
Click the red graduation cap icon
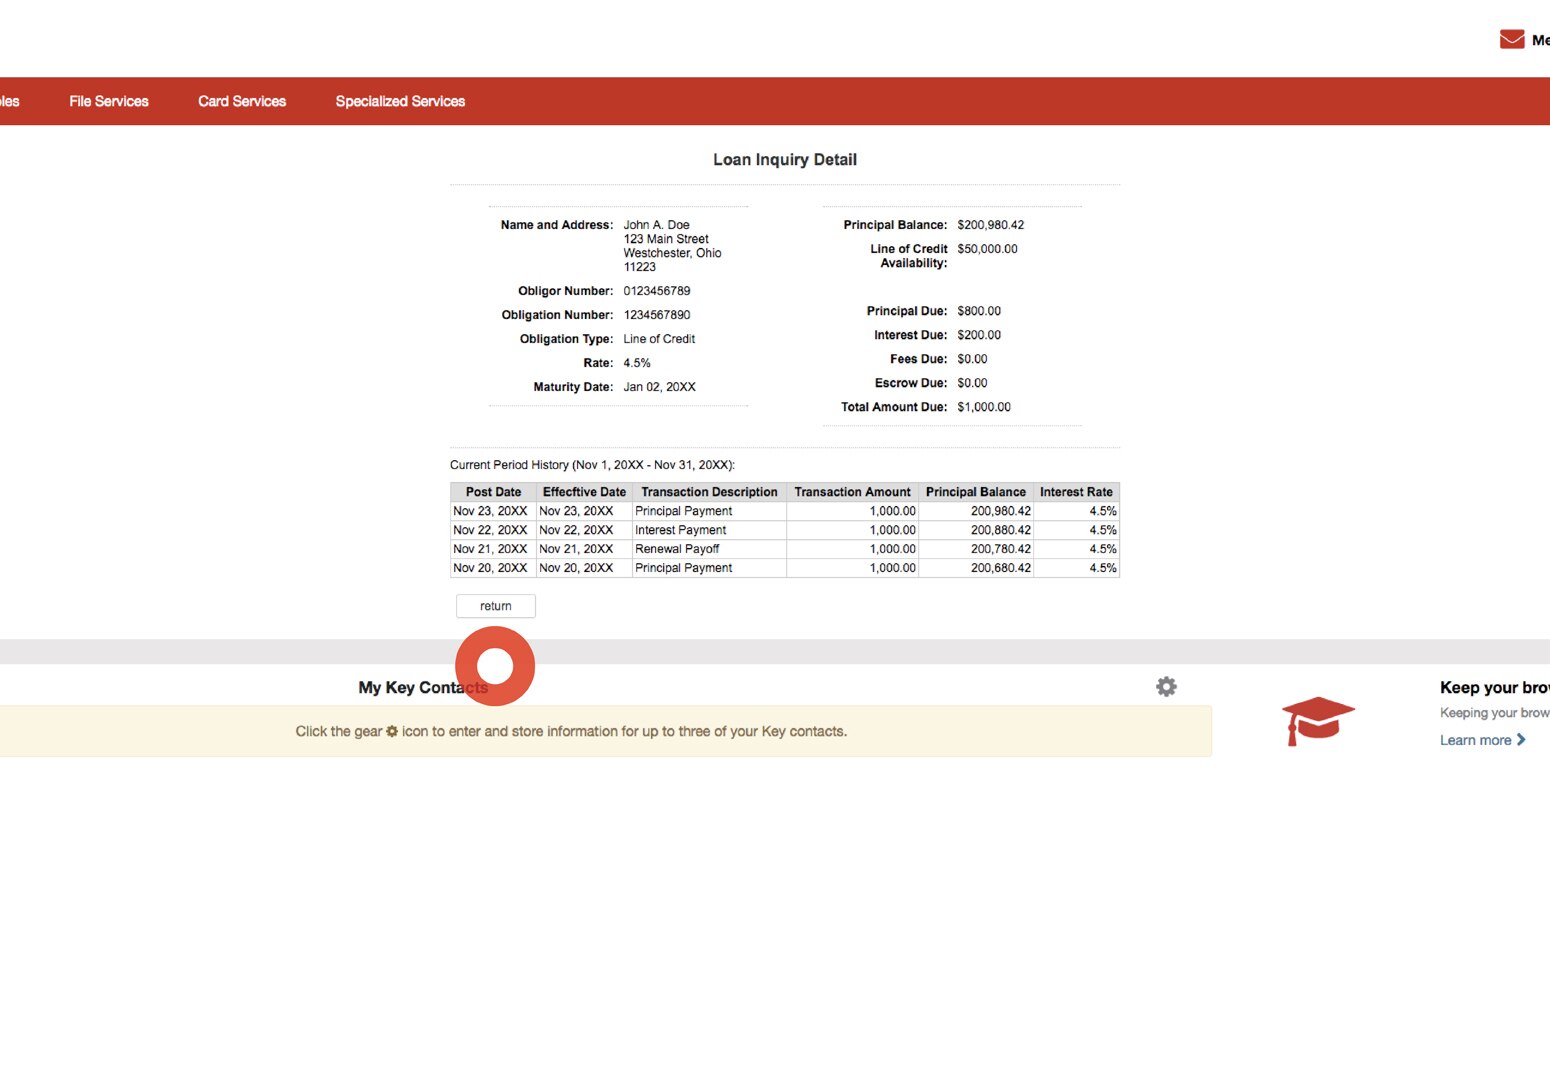[x=1318, y=722]
